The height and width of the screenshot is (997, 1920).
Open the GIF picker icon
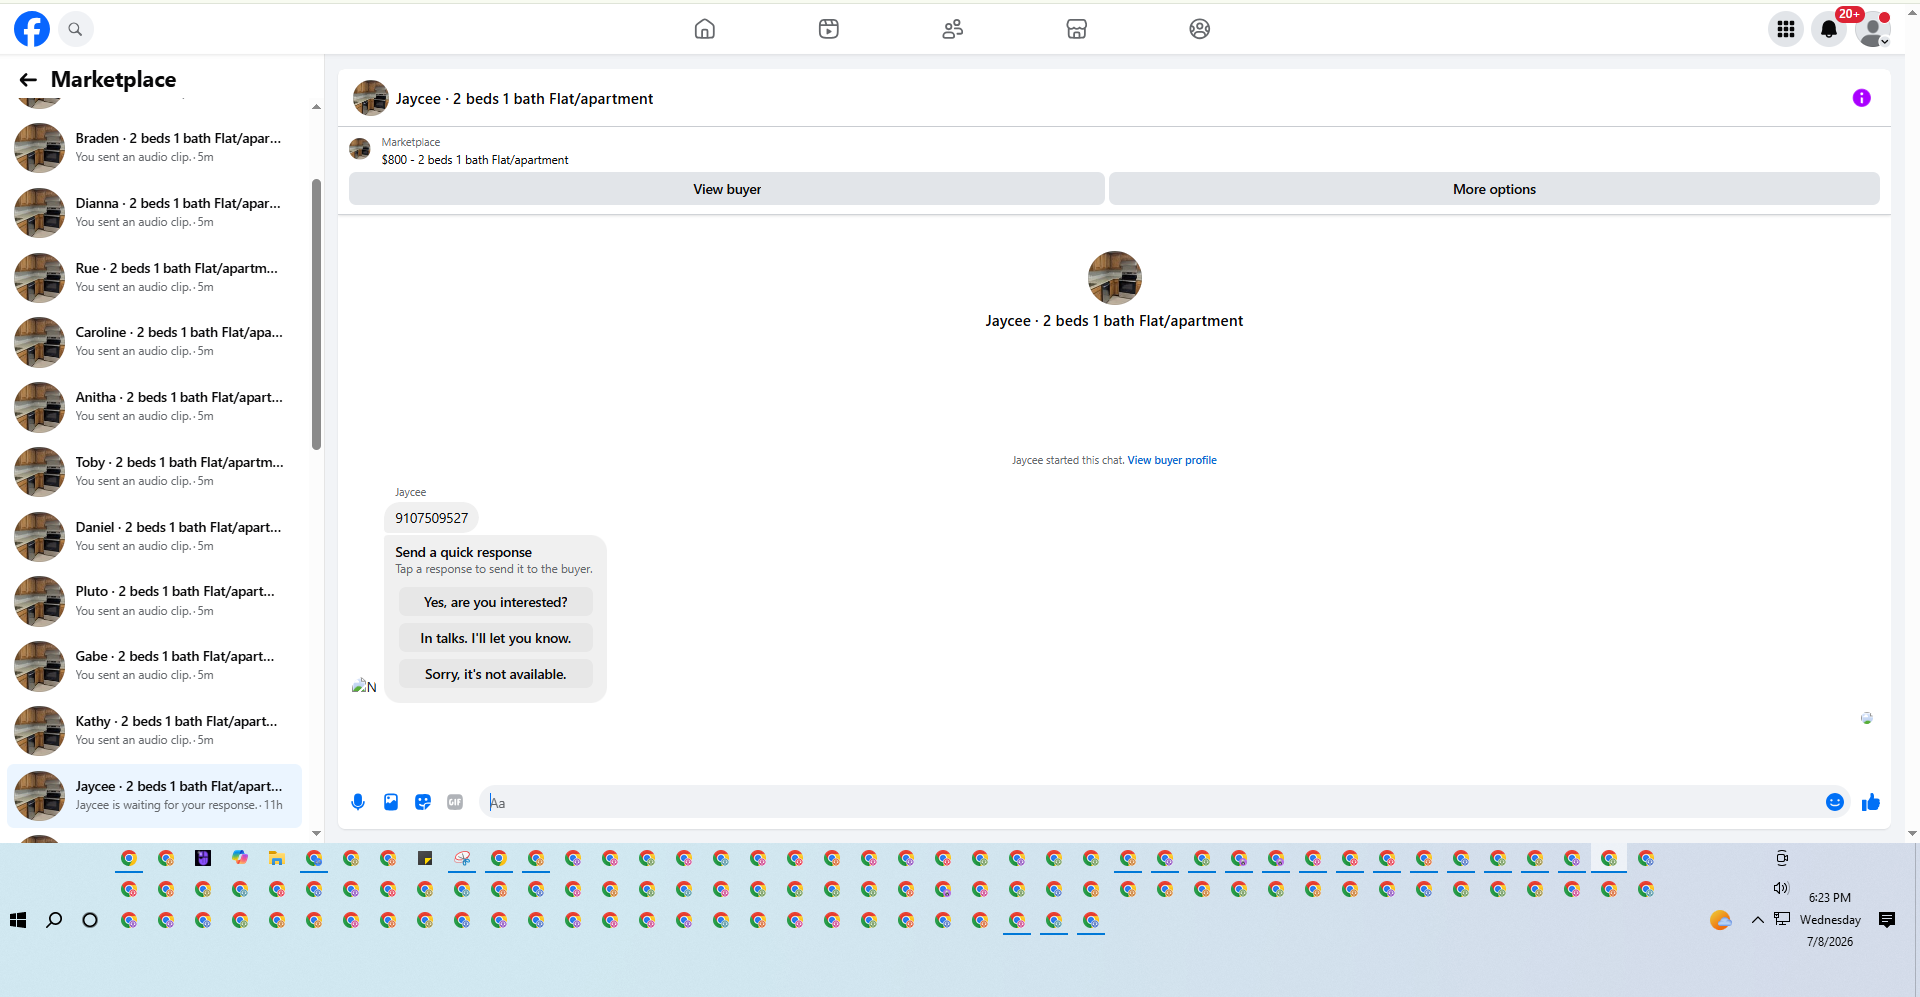pos(455,802)
